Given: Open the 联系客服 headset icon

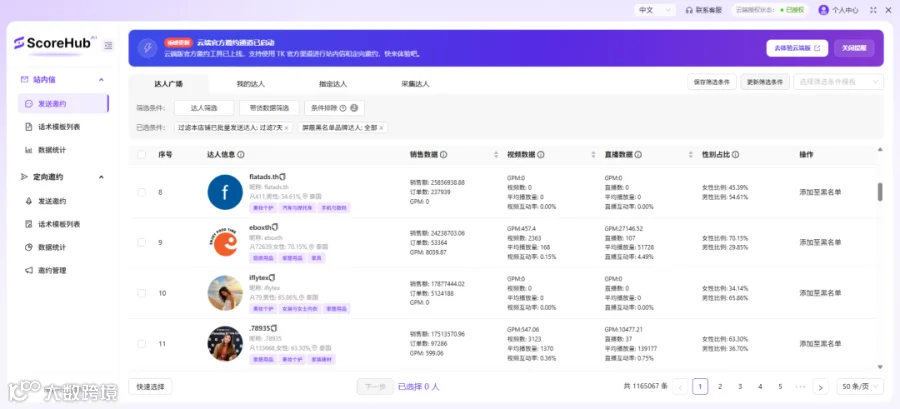Looking at the screenshot, I should (689, 10).
